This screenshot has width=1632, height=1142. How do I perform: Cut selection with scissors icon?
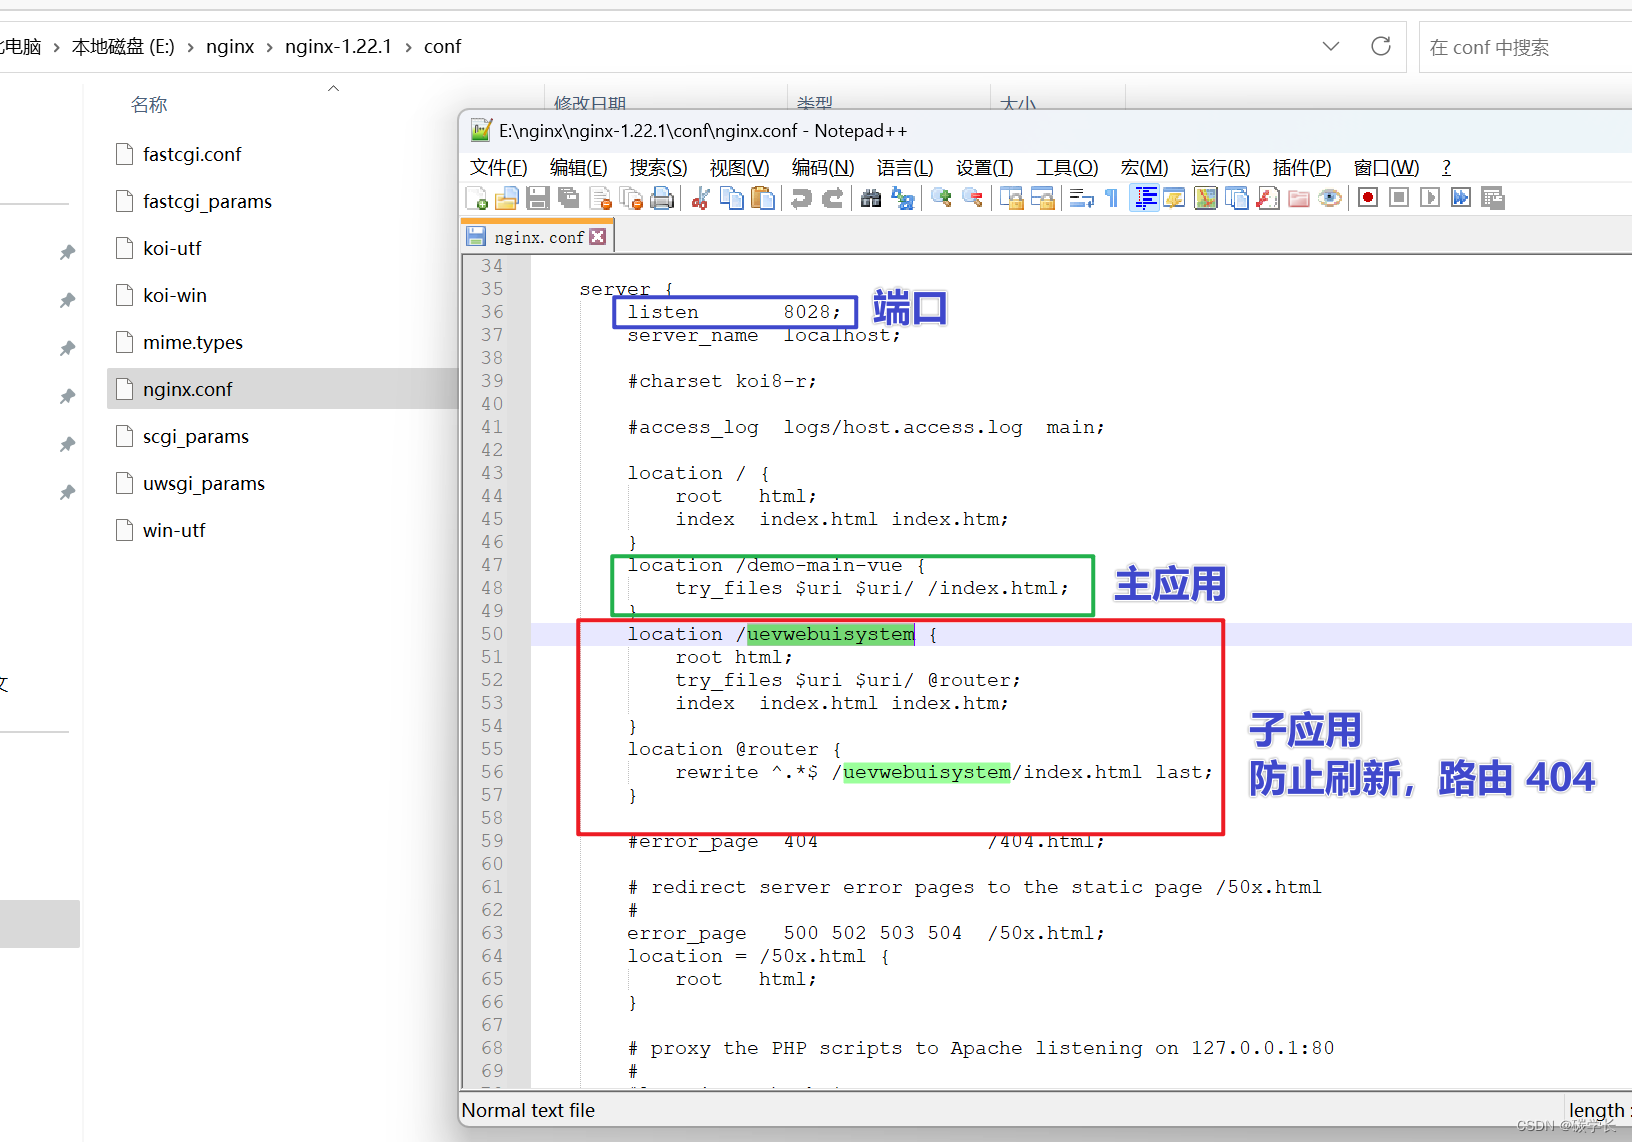point(701,198)
